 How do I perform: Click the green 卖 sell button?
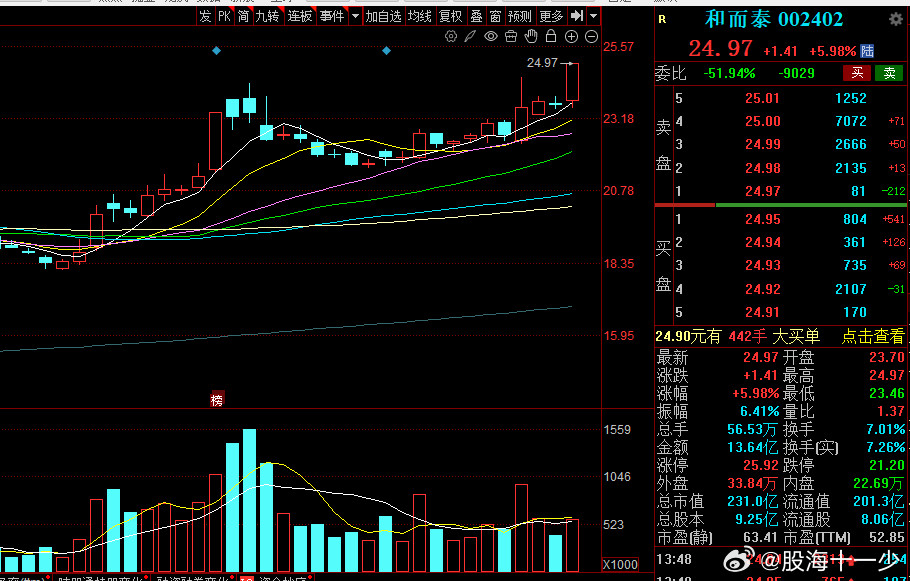889,73
